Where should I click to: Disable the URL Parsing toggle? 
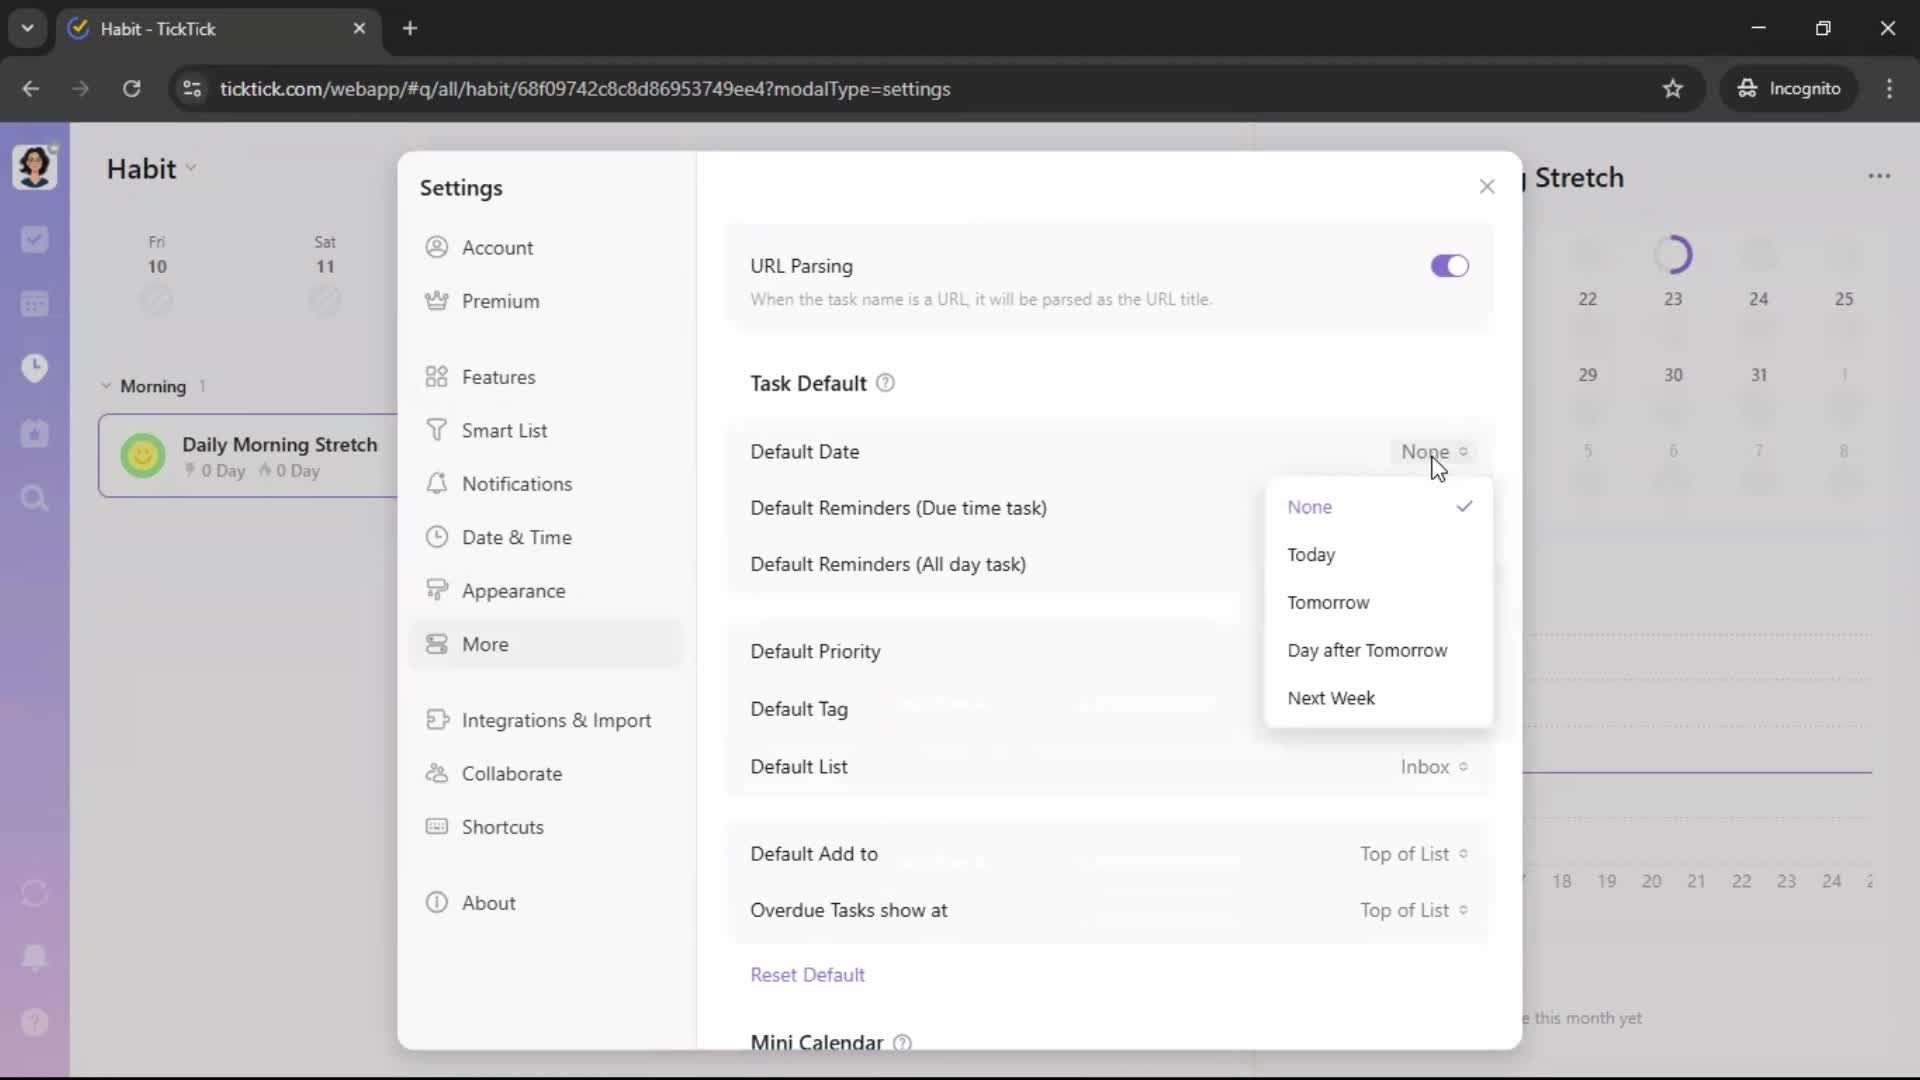(x=1449, y=266)
